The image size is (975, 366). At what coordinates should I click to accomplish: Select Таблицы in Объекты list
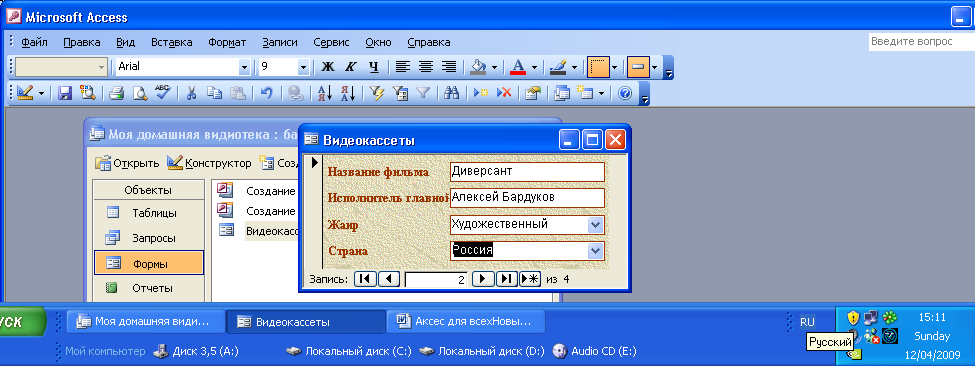(149, 213)
